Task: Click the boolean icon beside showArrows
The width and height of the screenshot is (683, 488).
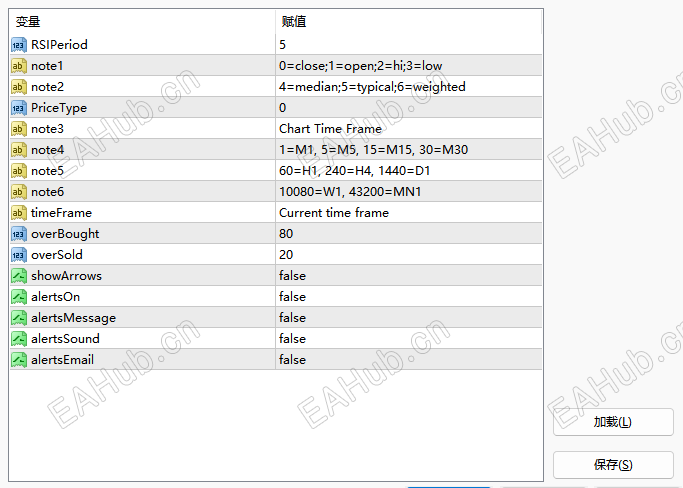Action: tap(19, 276)
